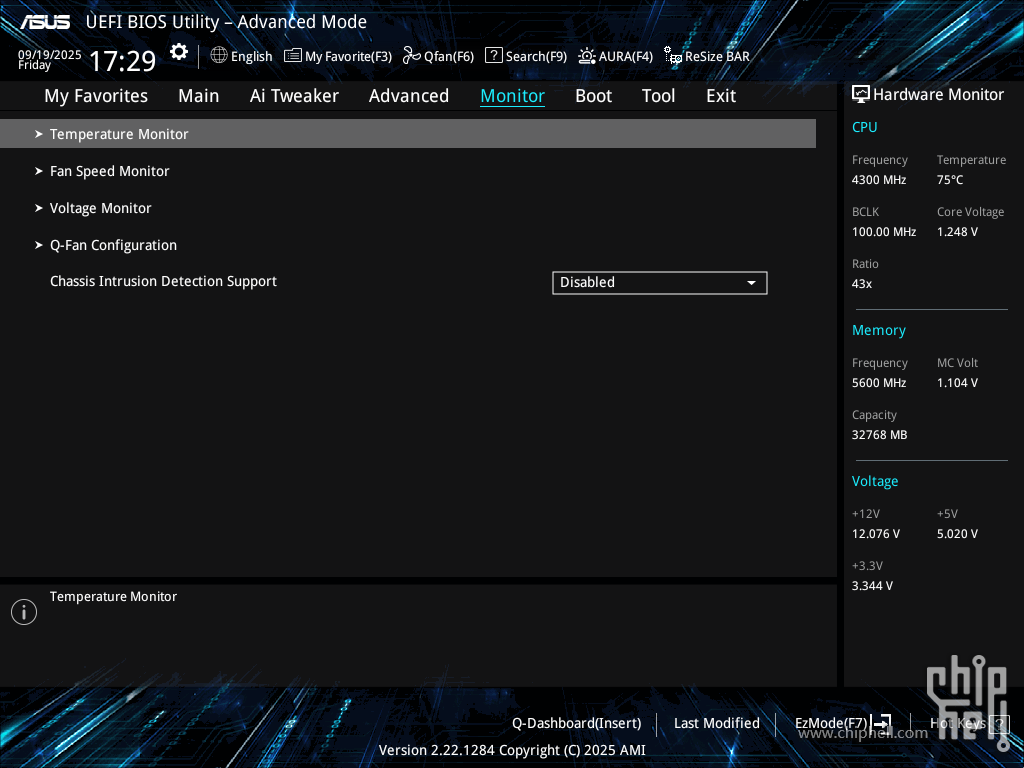Click the 09/19/2025 date
This screenshot has width=1024, height=768.
click(x=50, y=54)
